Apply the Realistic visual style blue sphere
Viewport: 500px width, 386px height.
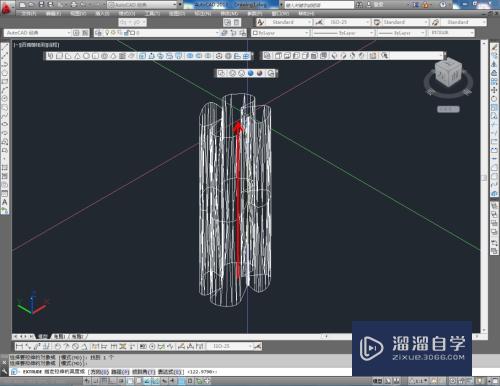pos(251,73)
